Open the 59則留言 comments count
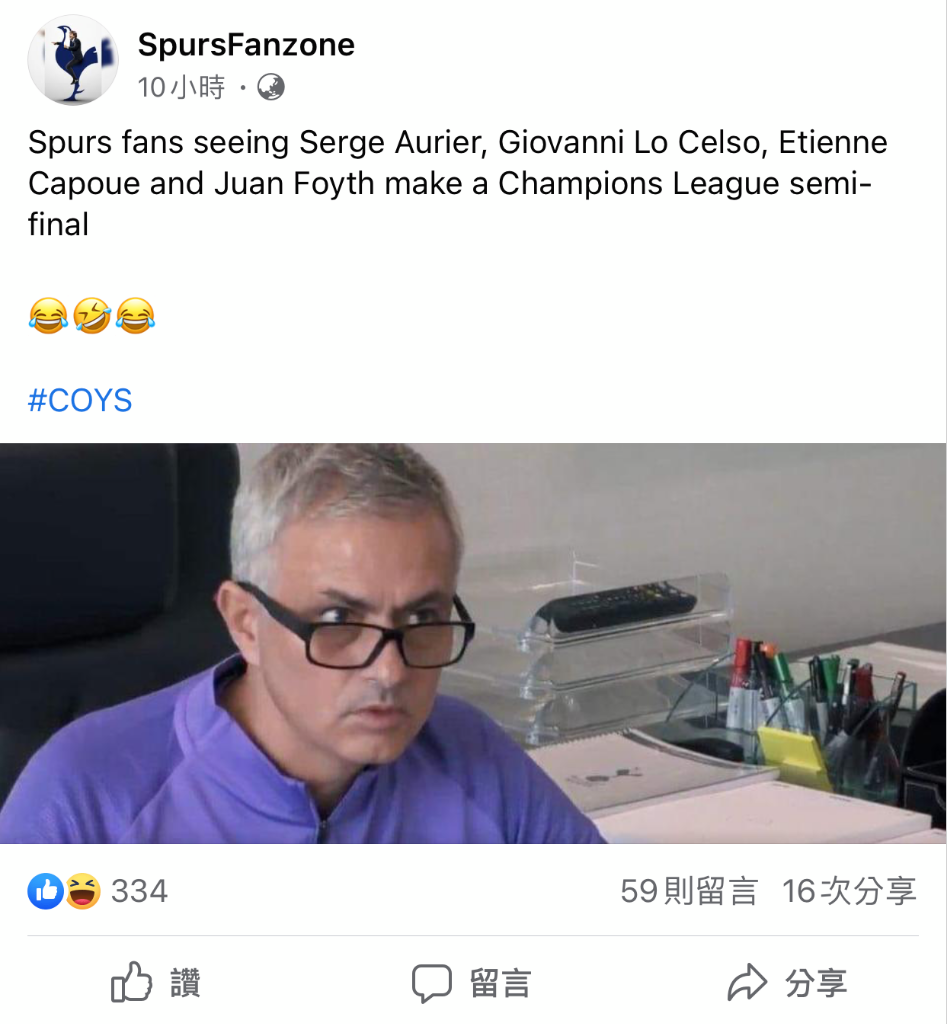This screenshot has height=1024, width=947. point(689,891)
